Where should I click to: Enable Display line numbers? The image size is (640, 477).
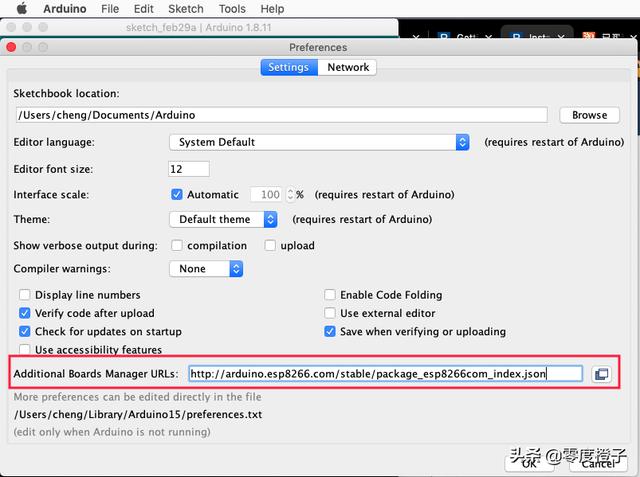(x=24, y=295)
